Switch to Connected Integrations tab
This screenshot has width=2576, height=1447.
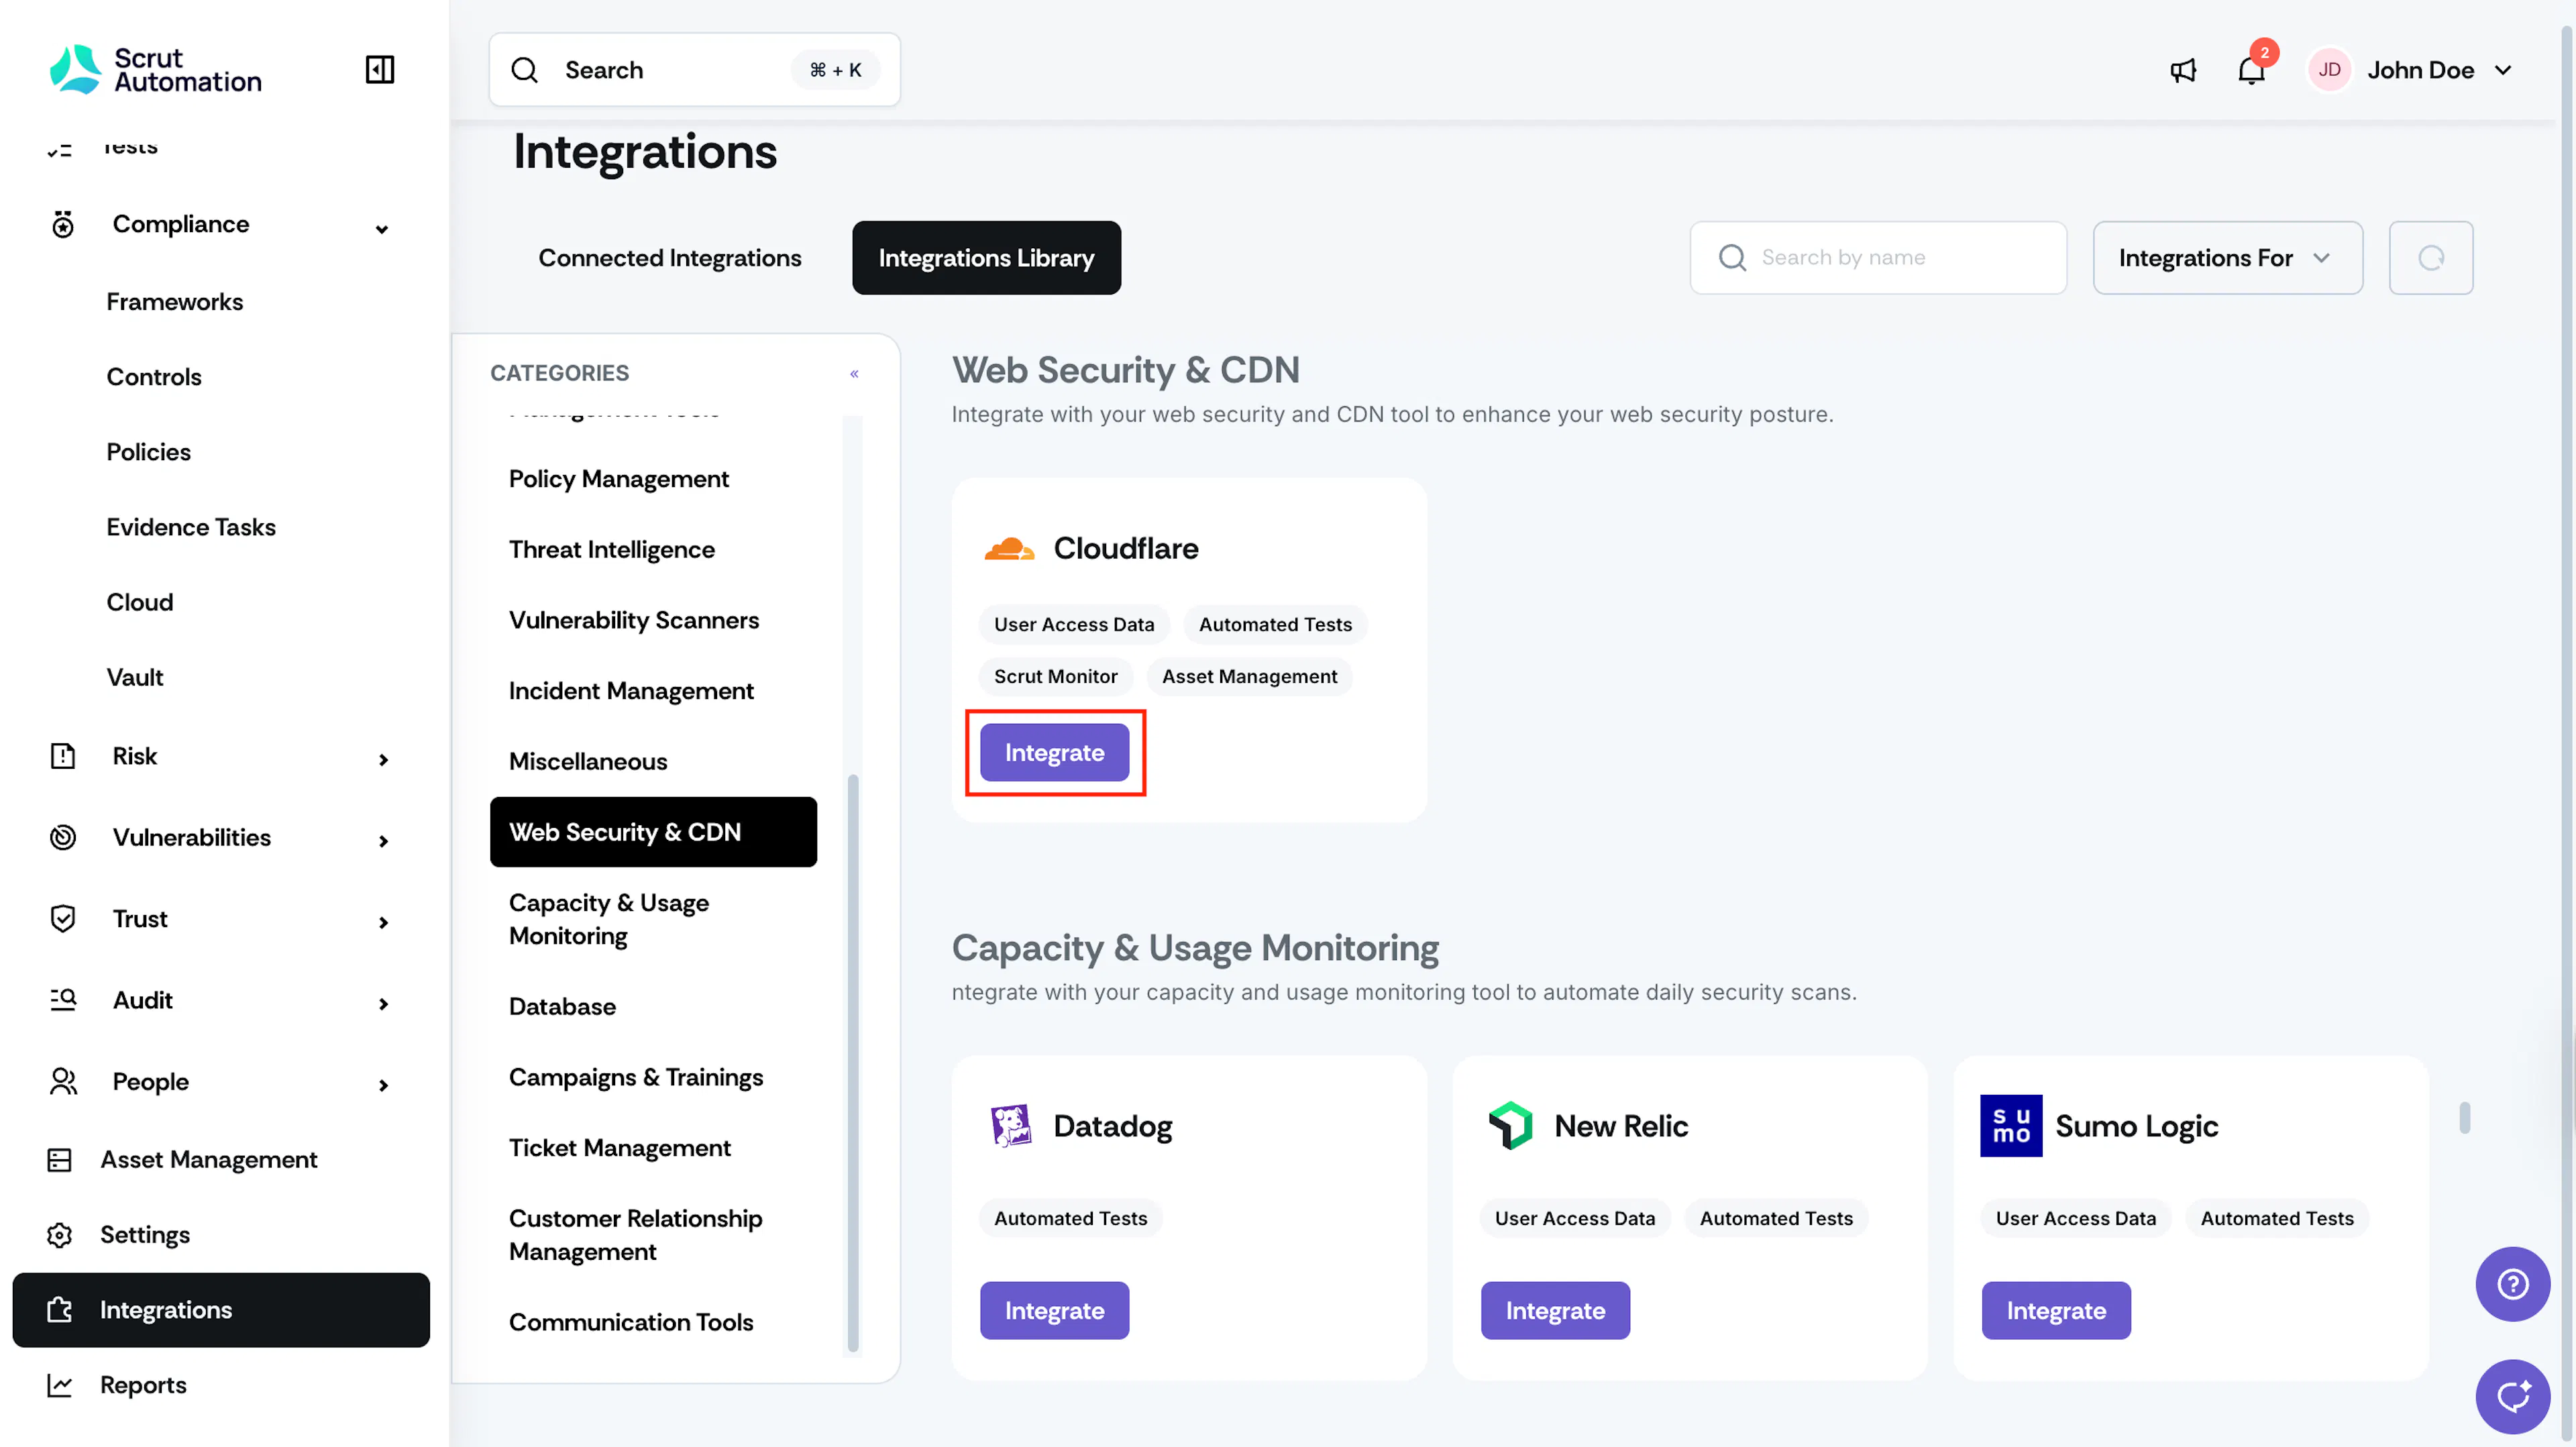670,258
